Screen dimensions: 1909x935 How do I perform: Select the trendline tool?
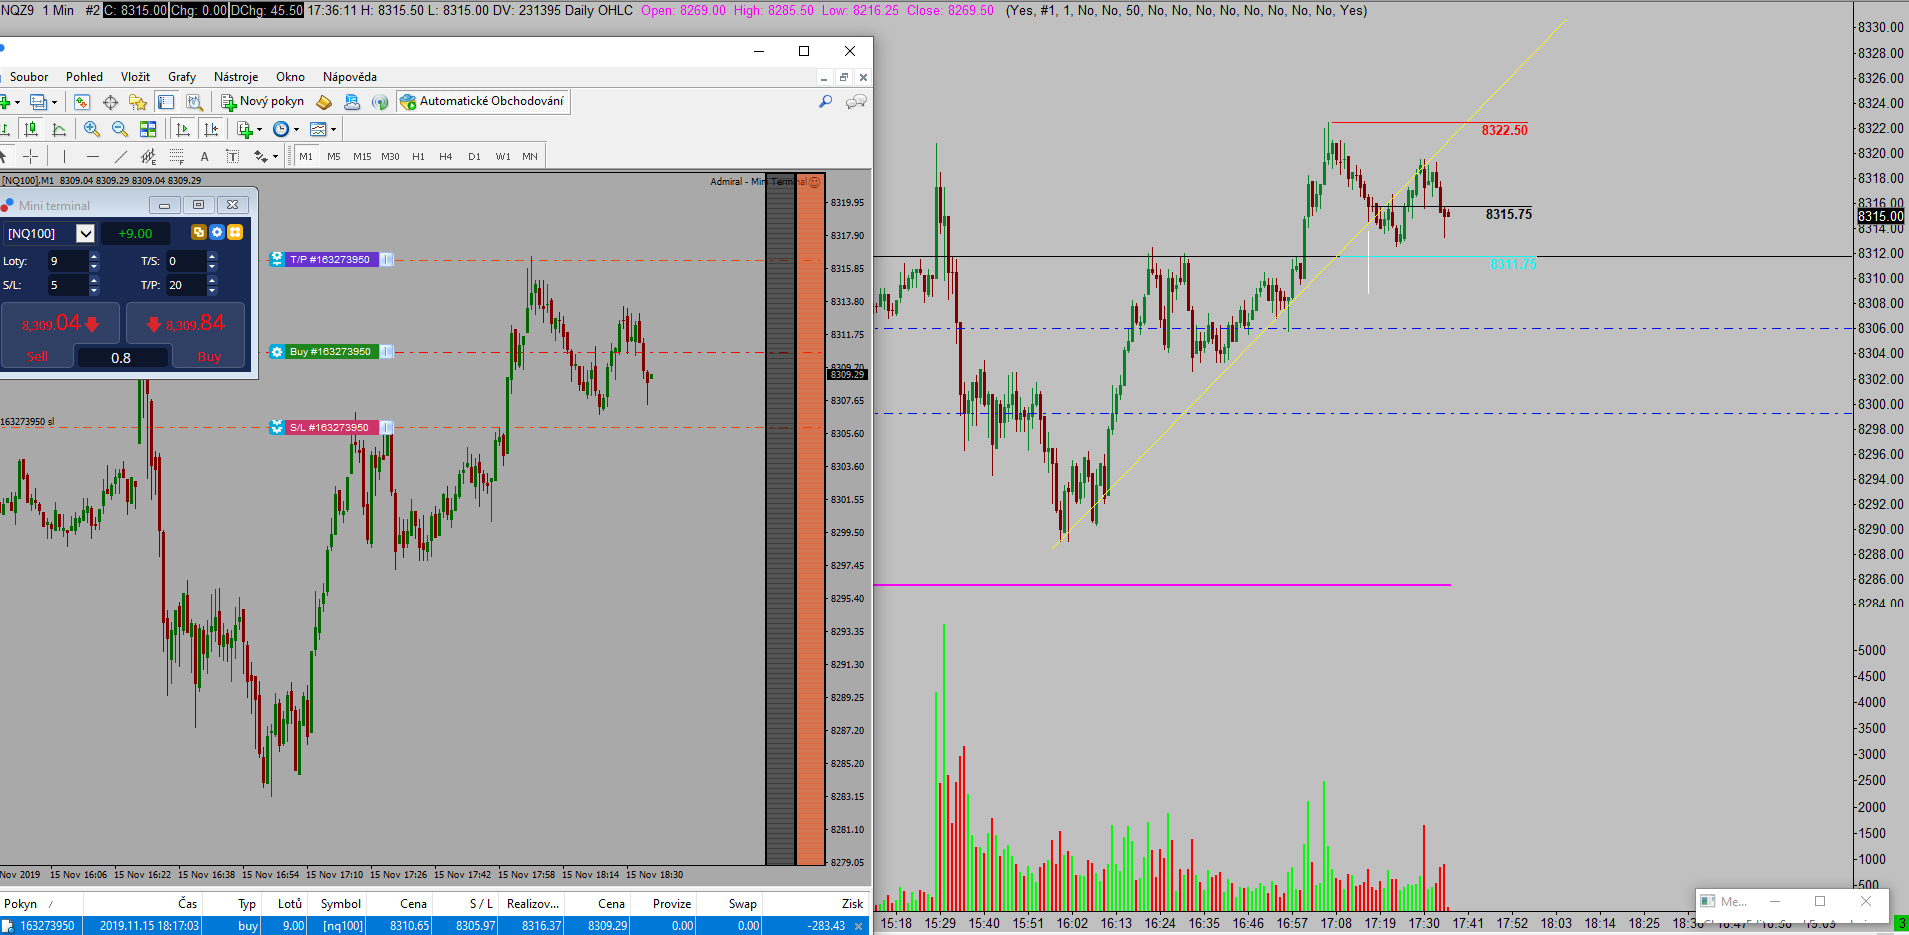[121, 156]
